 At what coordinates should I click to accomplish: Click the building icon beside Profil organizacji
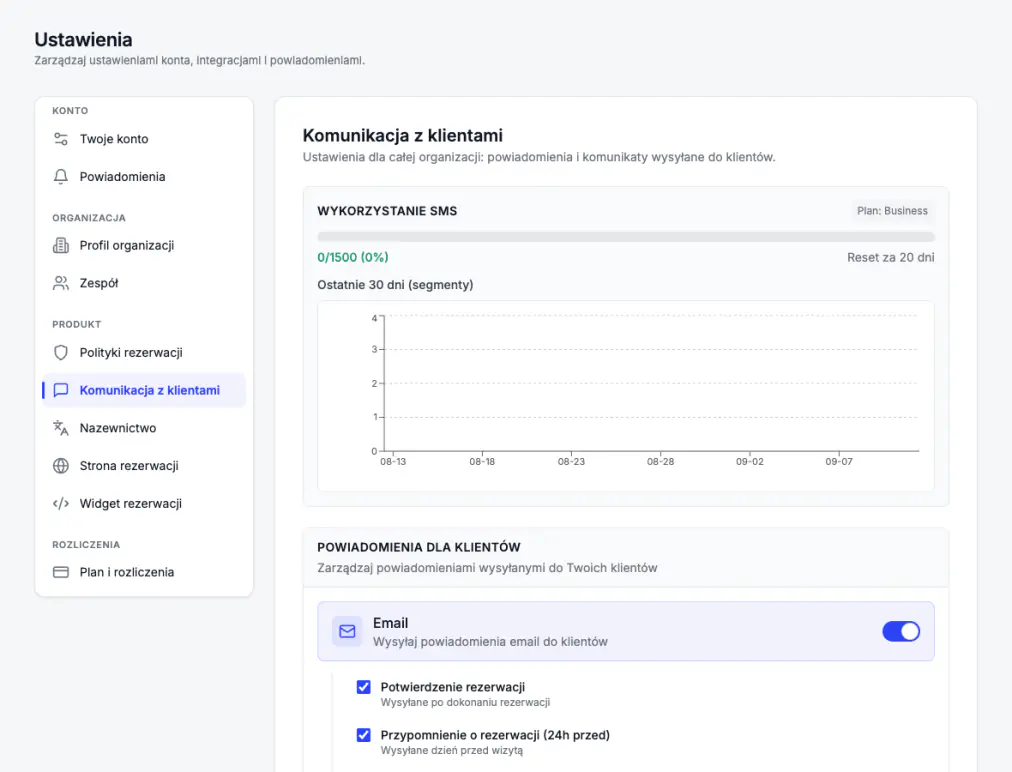tap(61, 245)
